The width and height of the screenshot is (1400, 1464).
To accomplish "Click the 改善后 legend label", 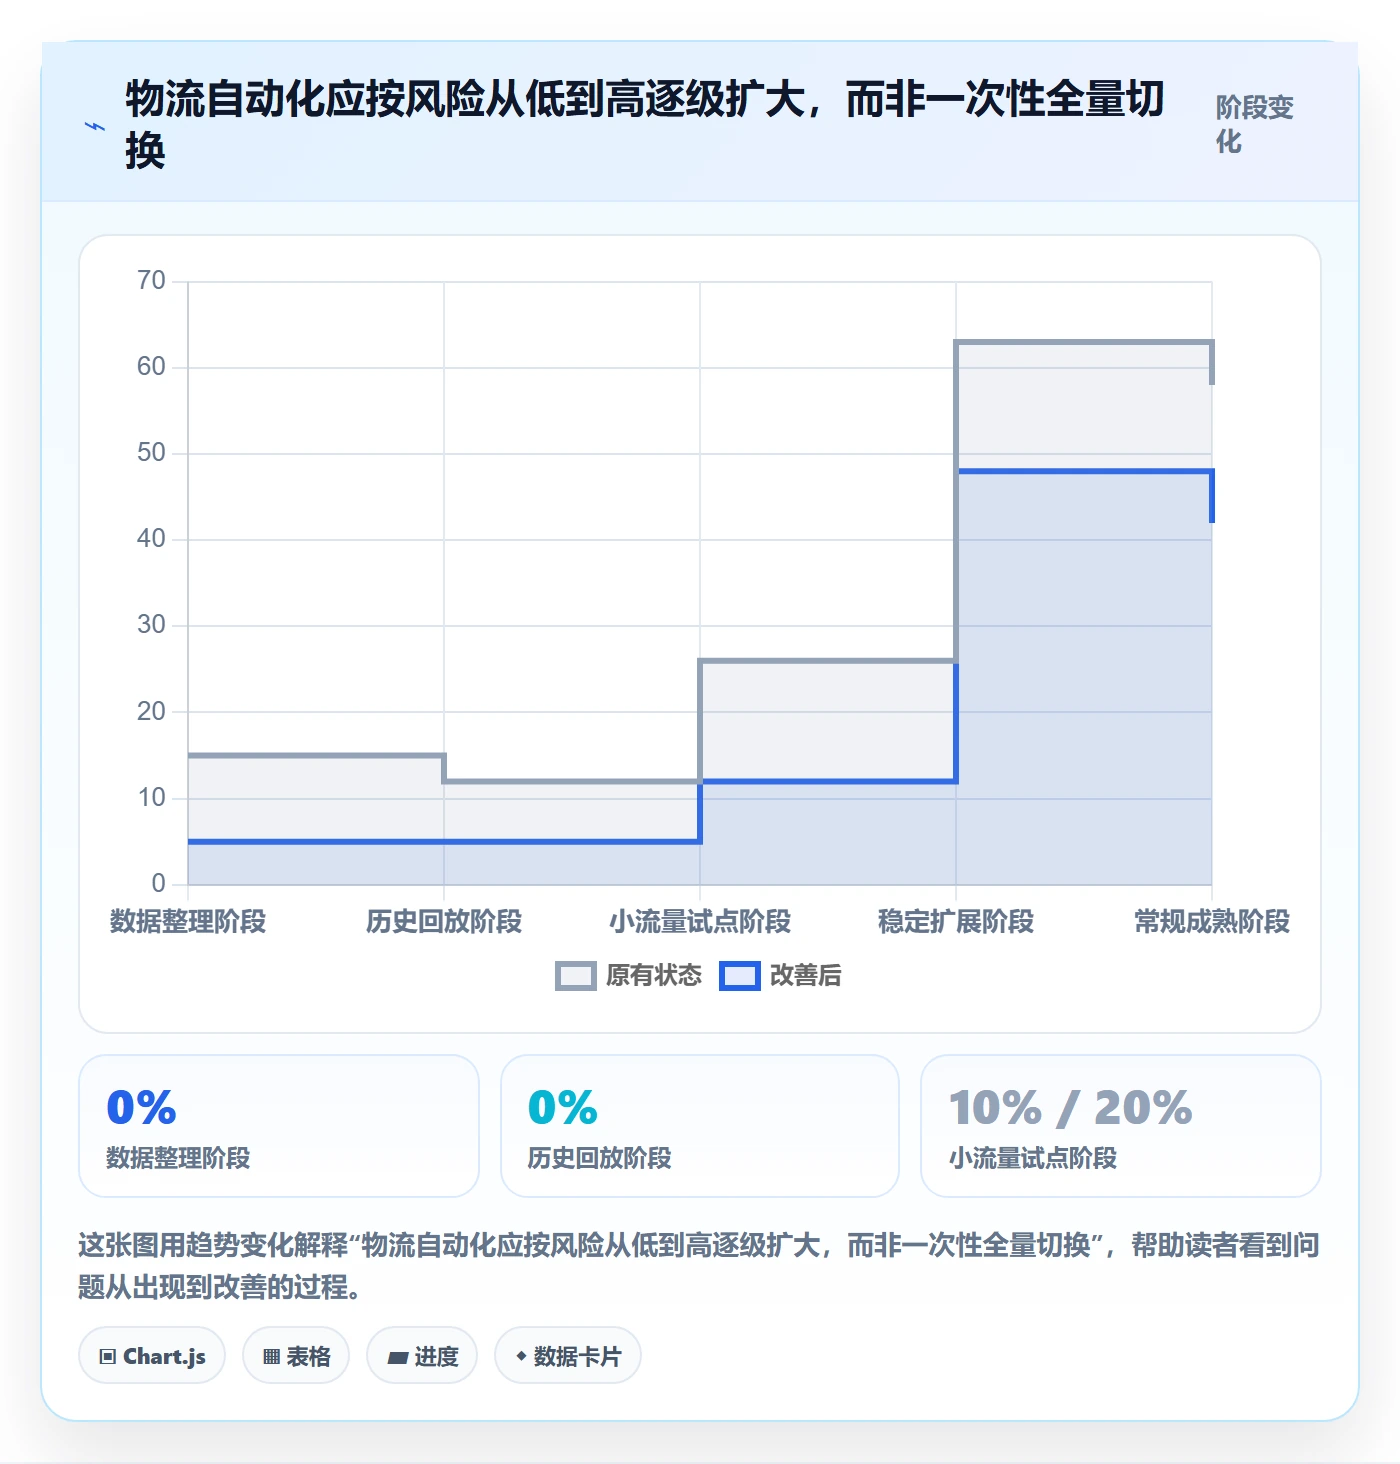I will click(806, 976).
